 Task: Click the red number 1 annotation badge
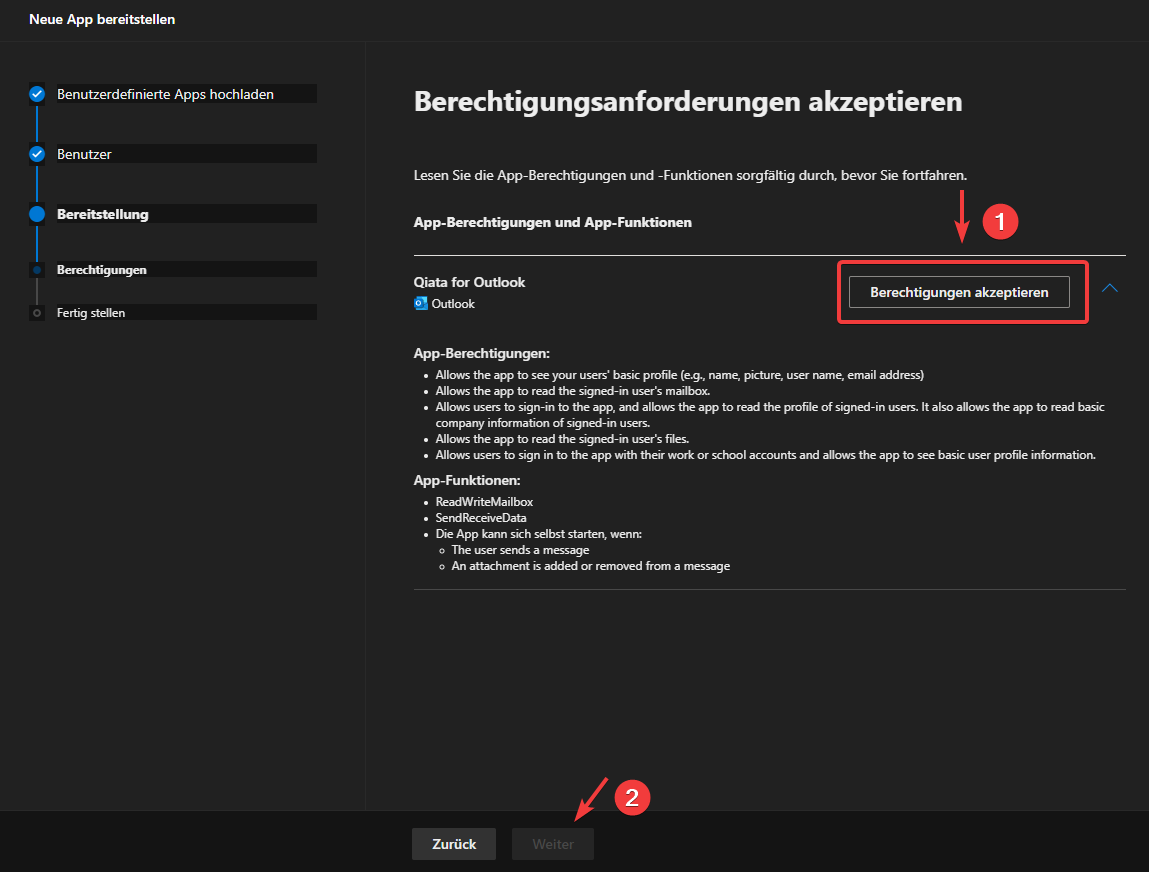point(1000,222)
